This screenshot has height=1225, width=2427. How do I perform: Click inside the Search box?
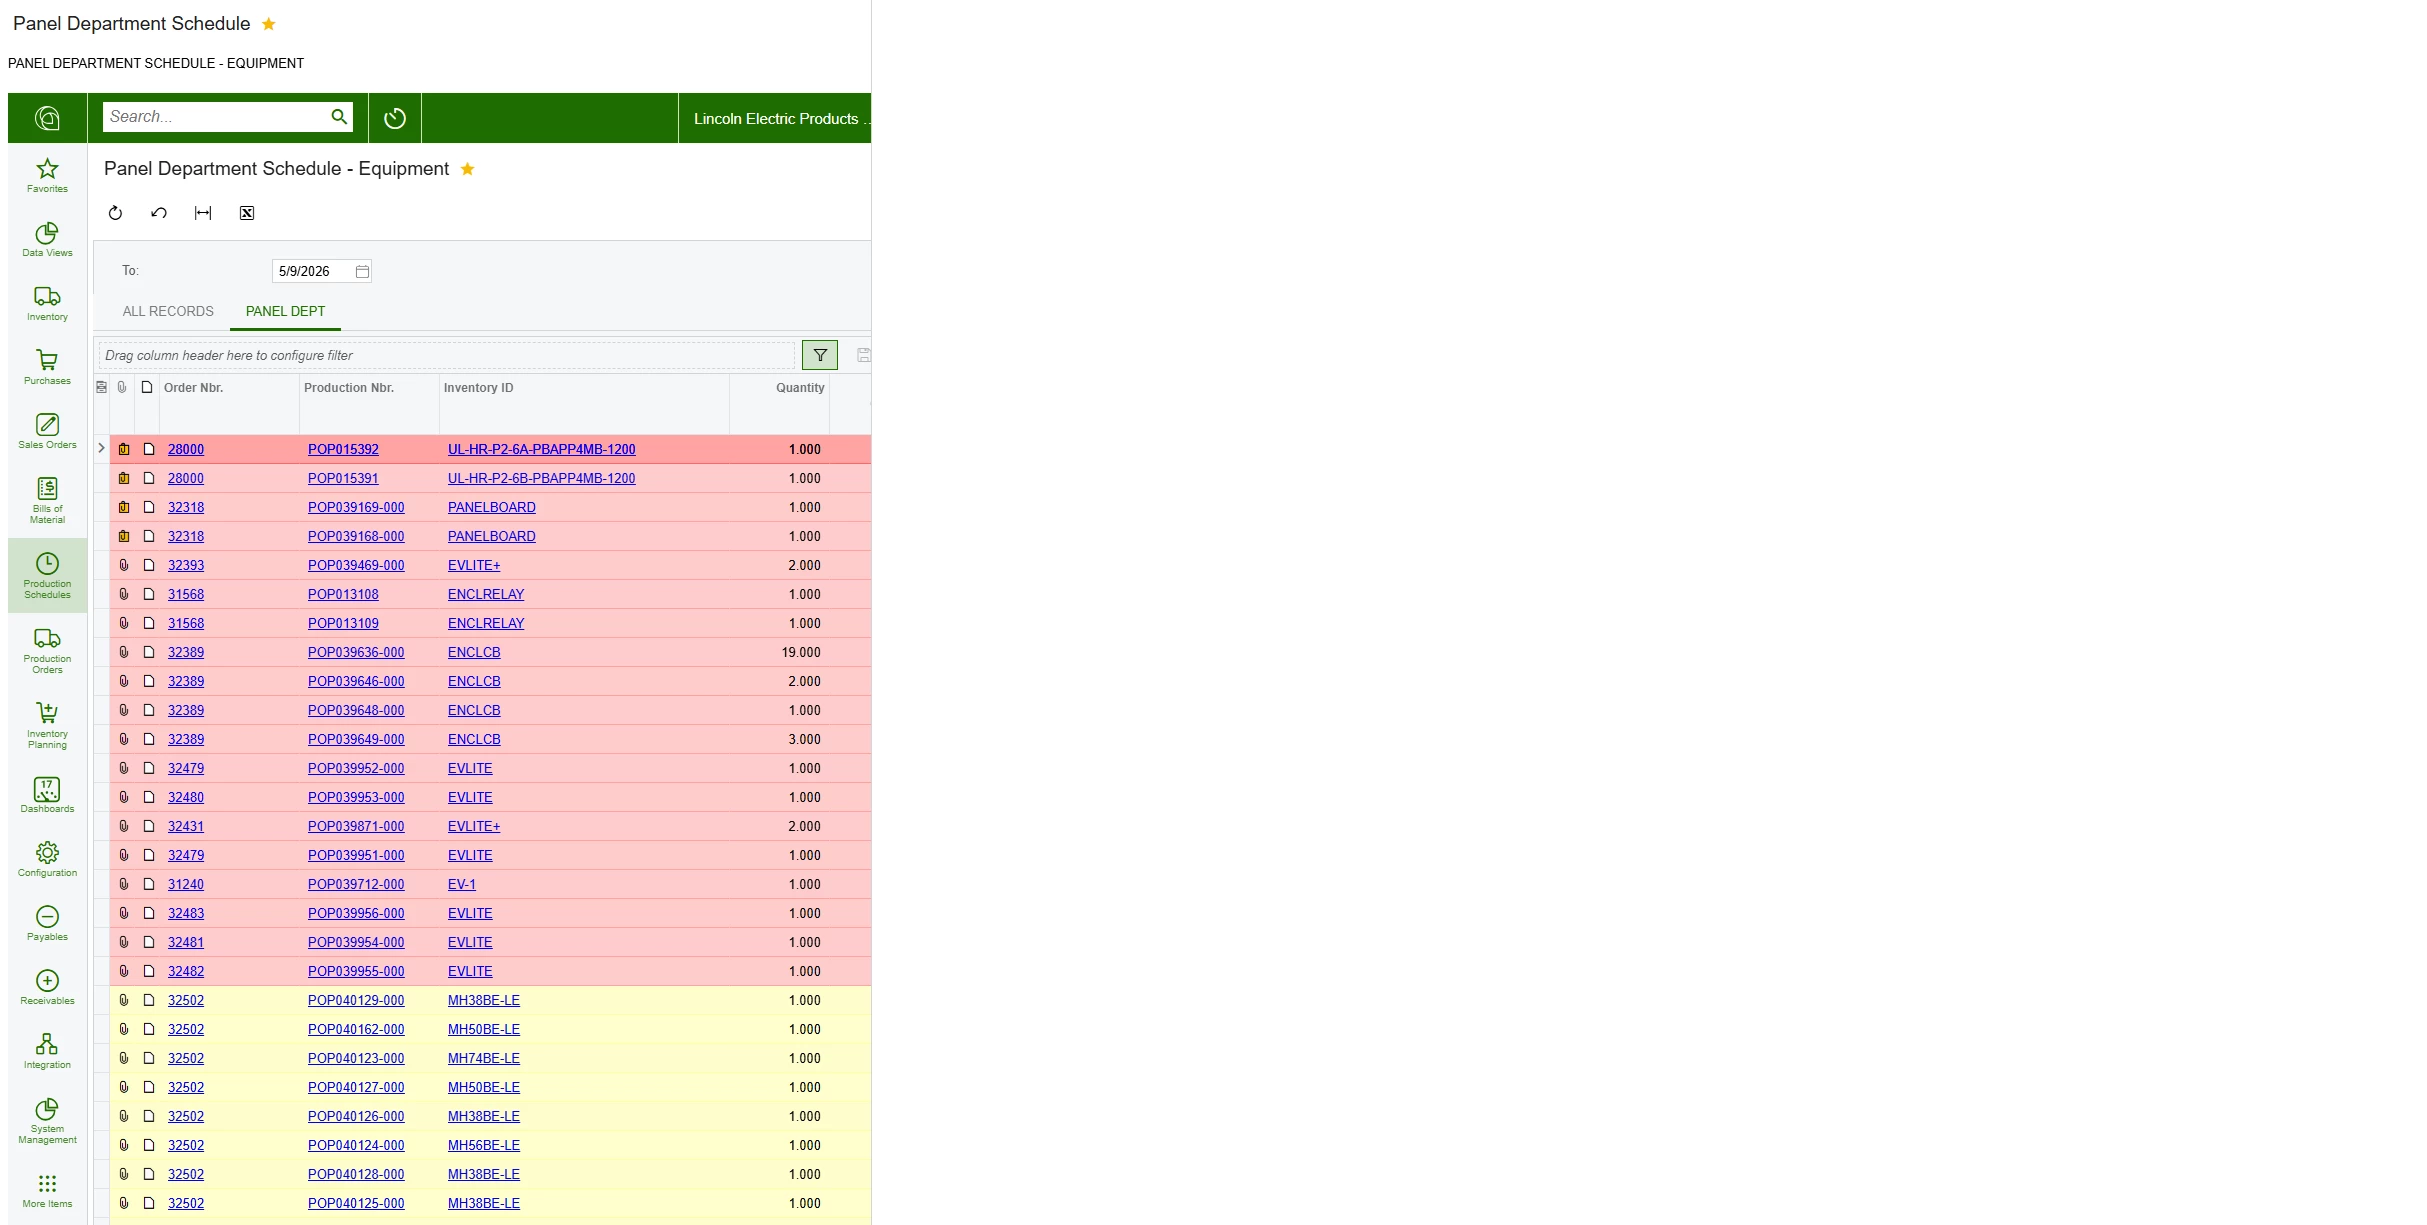pyautogui.click(x=215, y=117)
